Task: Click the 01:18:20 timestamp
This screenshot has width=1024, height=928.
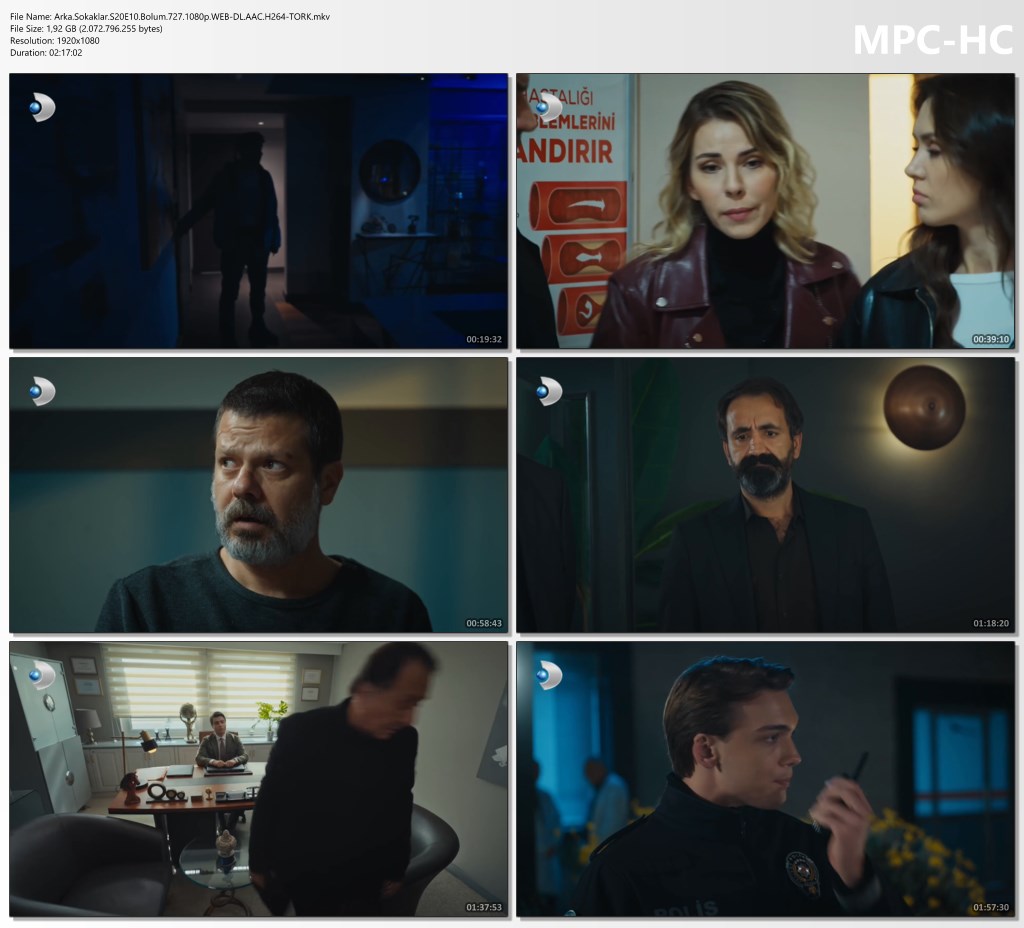Action: pos(991,623)
